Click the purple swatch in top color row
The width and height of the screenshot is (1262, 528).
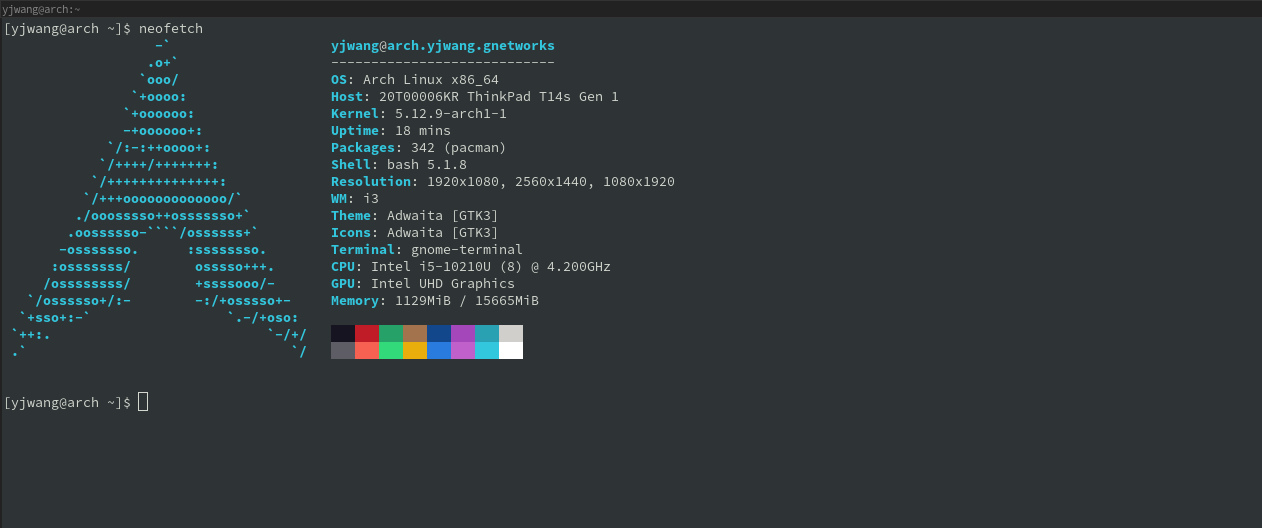463,334
